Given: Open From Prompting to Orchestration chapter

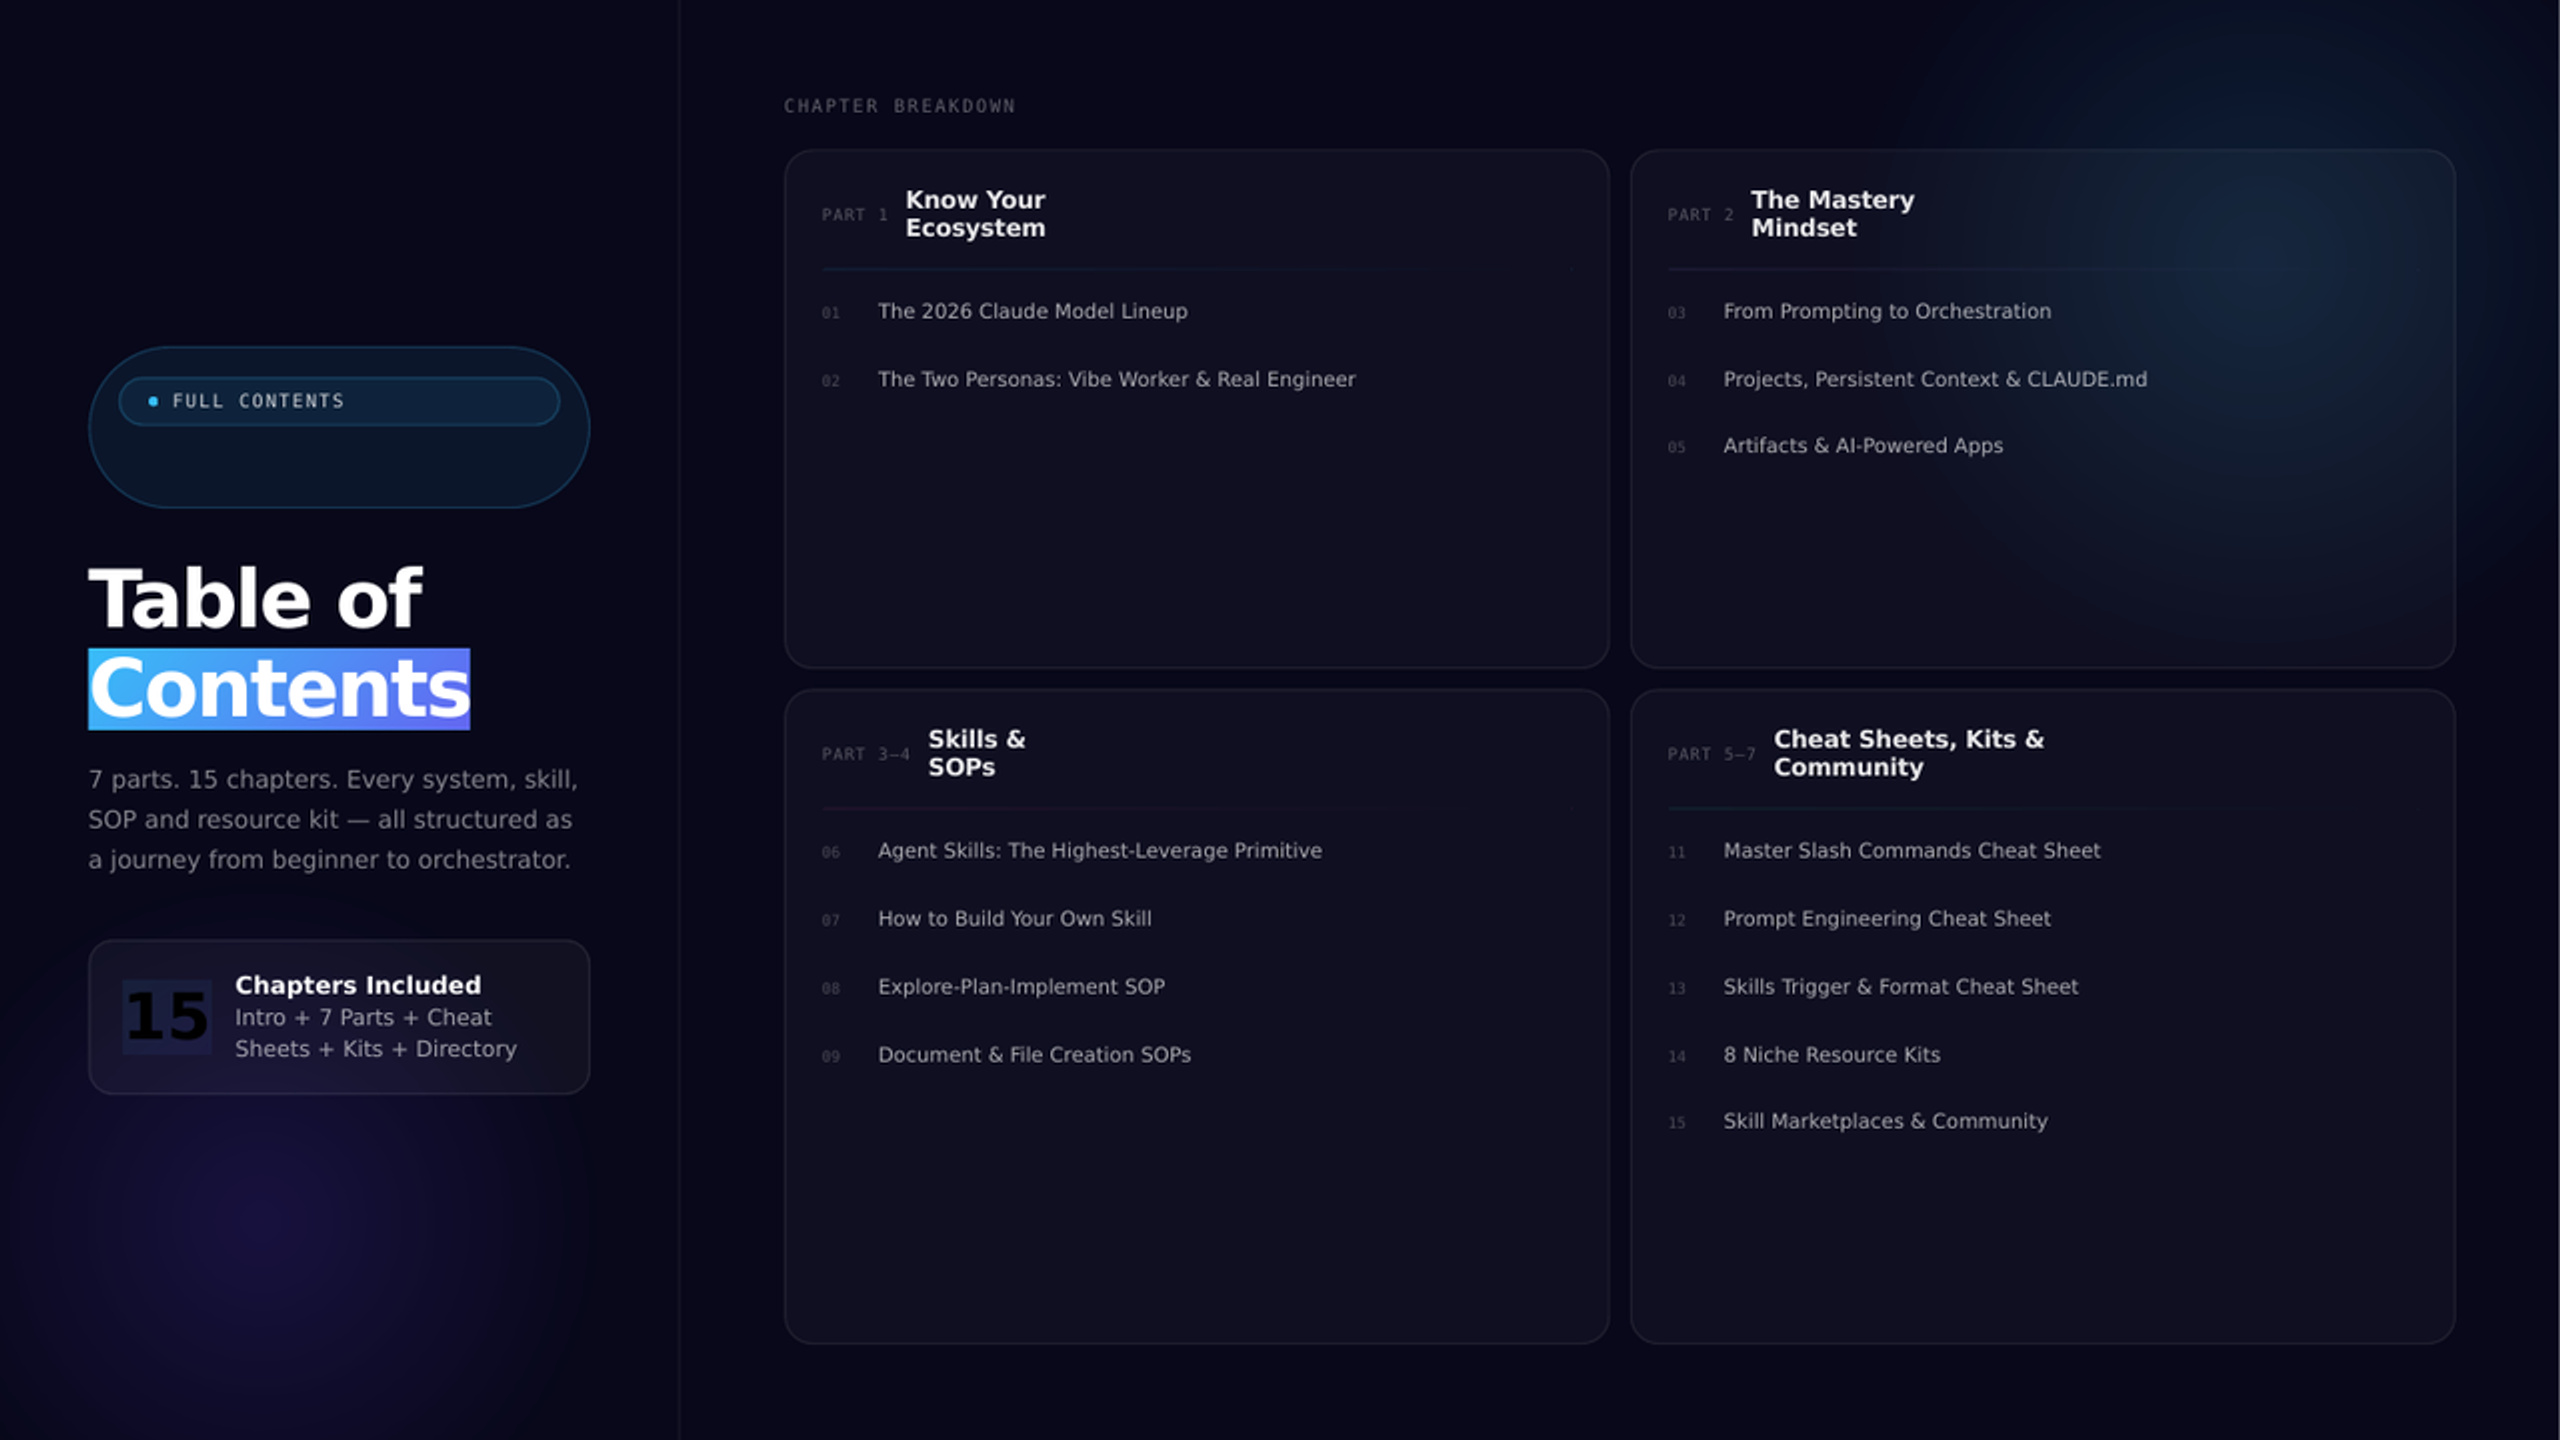Looking at the screenshot, I should (x=1886, y=311).
